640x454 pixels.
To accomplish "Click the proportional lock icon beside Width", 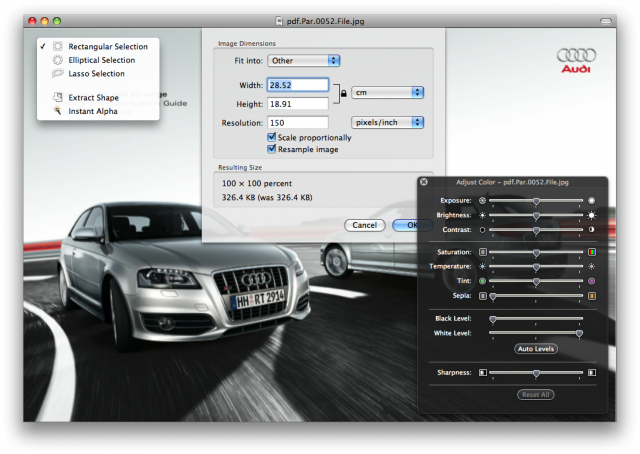I will click(x=345, y=93).
